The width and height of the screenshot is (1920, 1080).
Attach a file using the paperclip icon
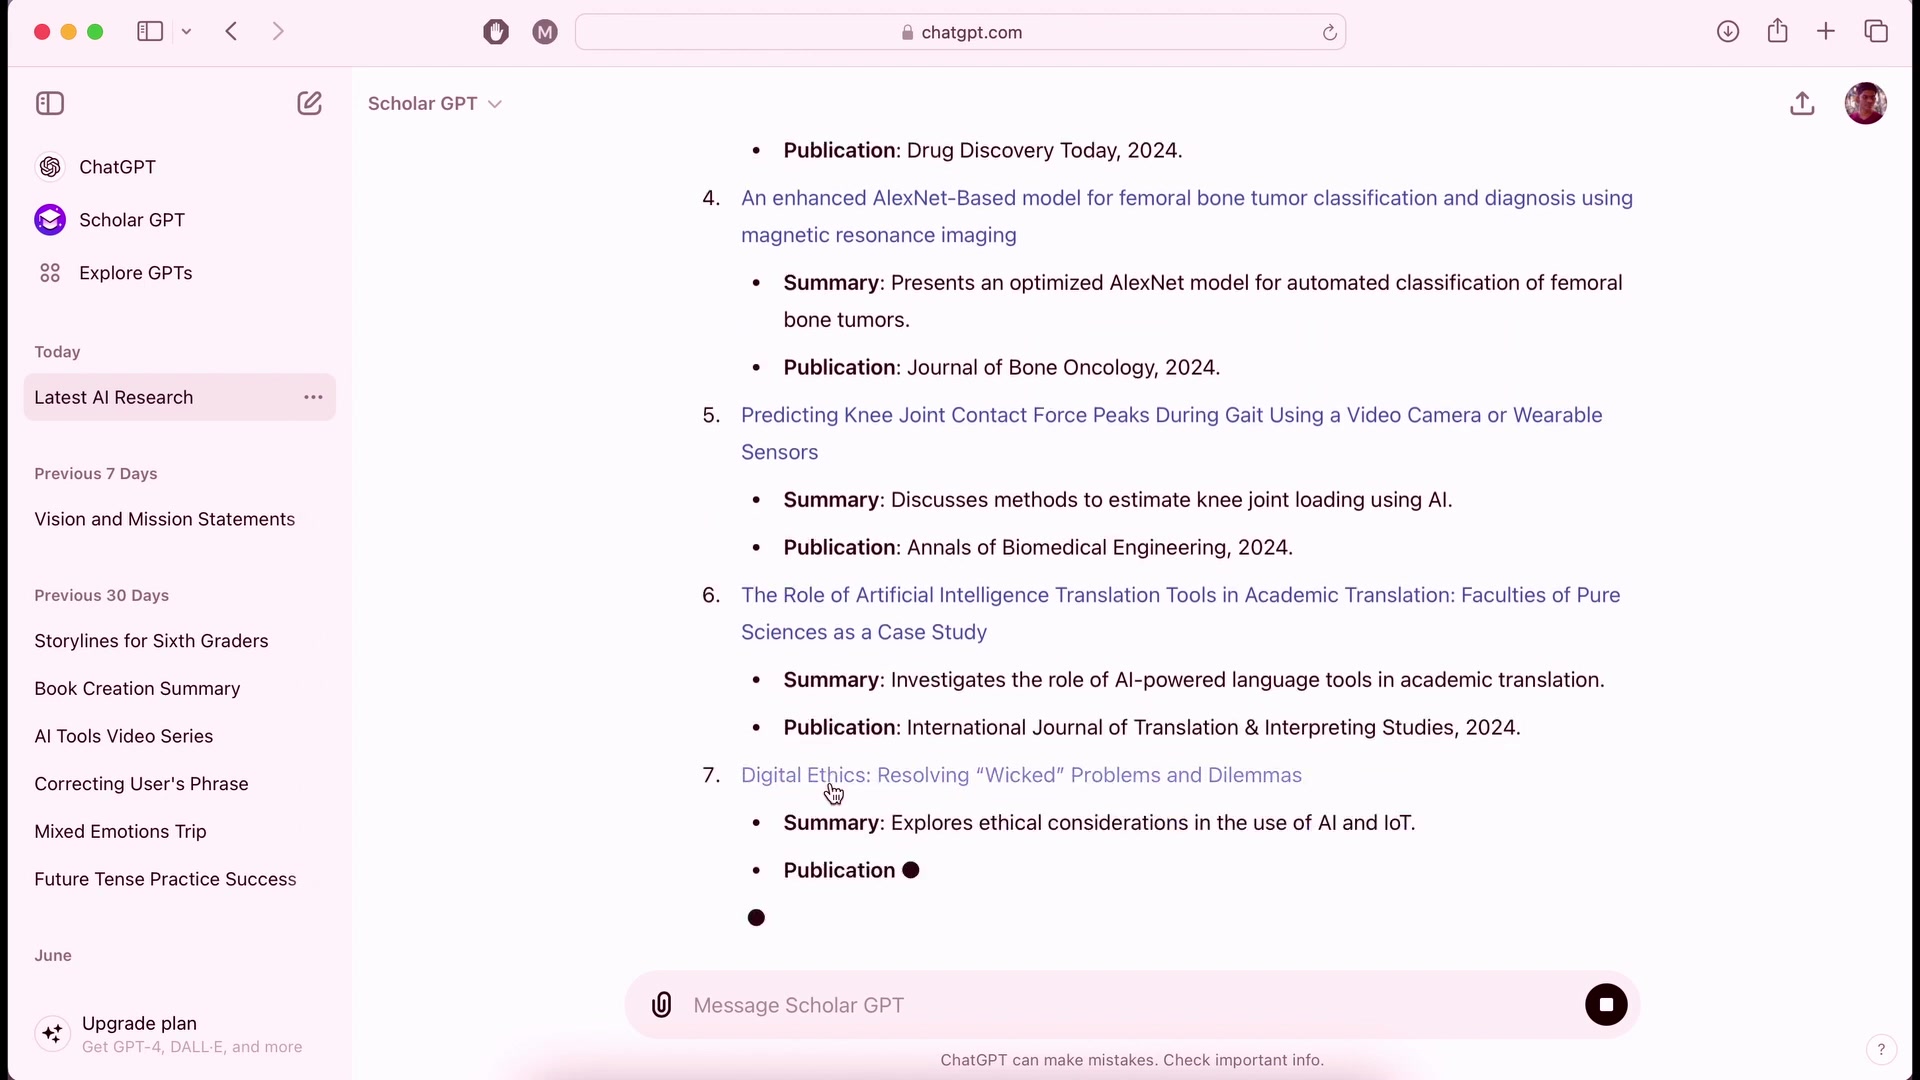coord(662,1004)
